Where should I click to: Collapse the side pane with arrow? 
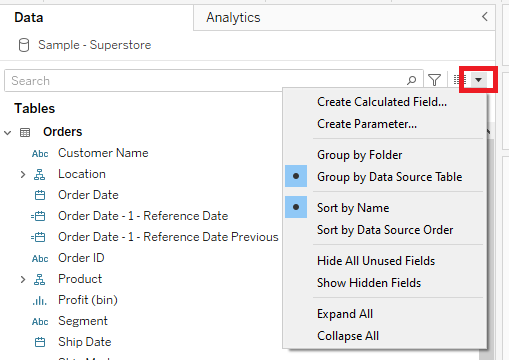[x=485, y=17]
